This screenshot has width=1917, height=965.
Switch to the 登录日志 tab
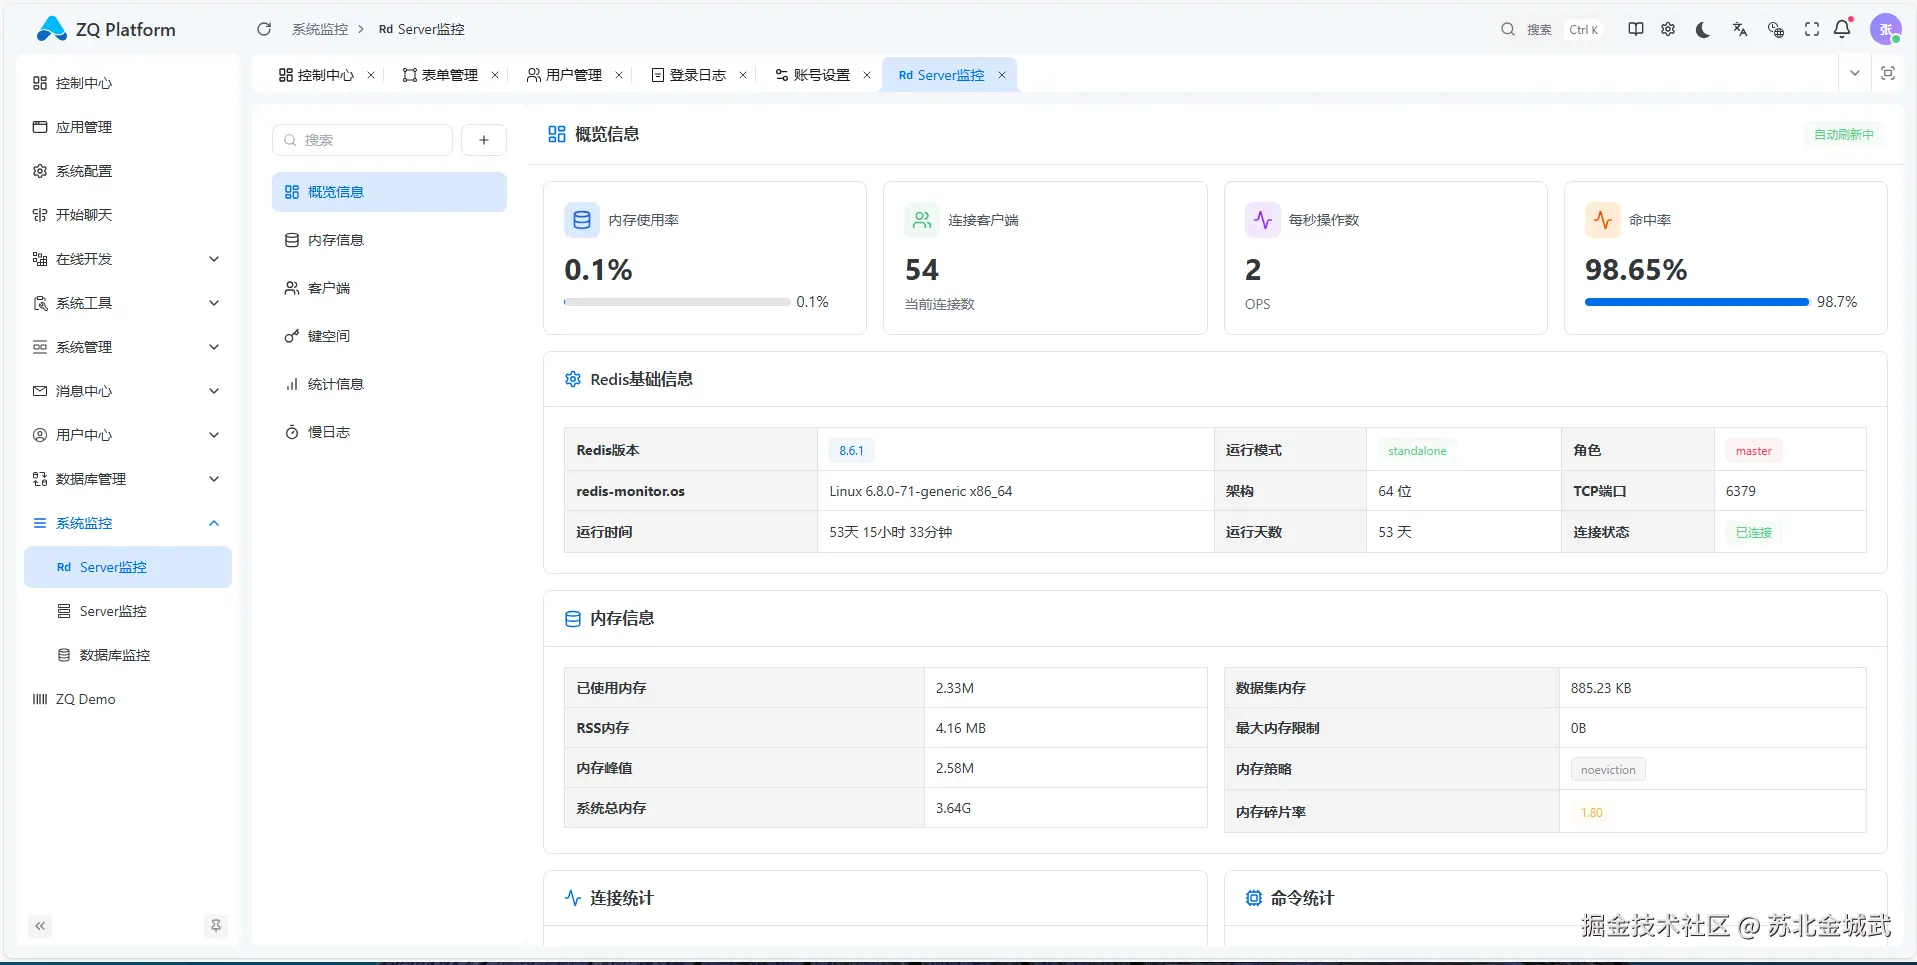[x=689, y=75]
